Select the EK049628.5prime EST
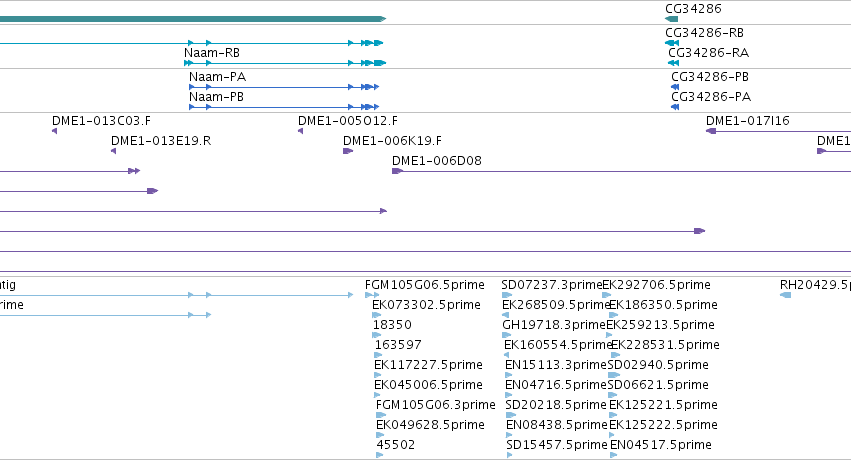The width and height of the screenshot is (851, 460). (x=430, y=425)
